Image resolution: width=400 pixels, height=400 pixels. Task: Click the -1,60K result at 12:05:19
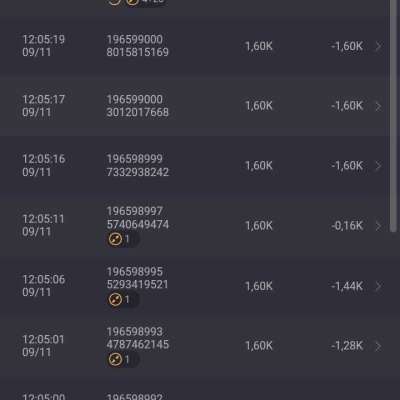click(347, 46)
